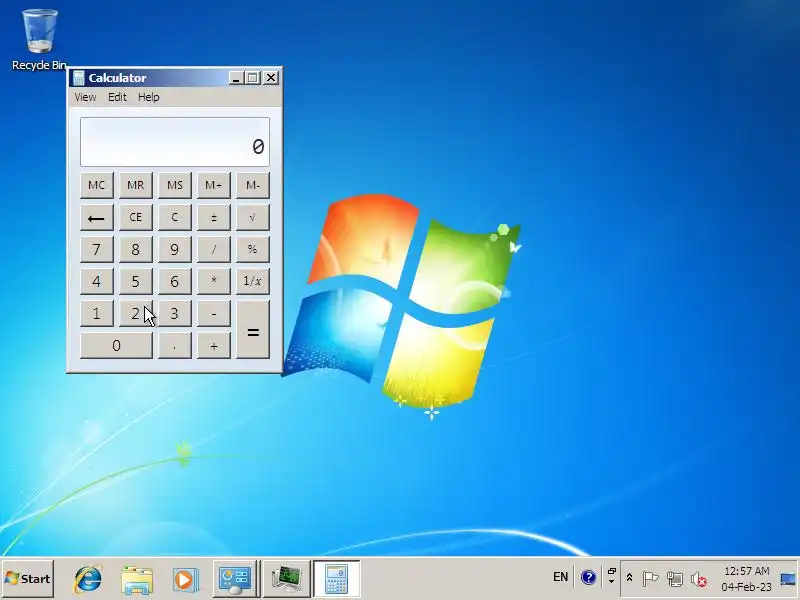Minimize the Calculator window
The image size is (800, 600).
pyautogui.click(x=235, y=78)
